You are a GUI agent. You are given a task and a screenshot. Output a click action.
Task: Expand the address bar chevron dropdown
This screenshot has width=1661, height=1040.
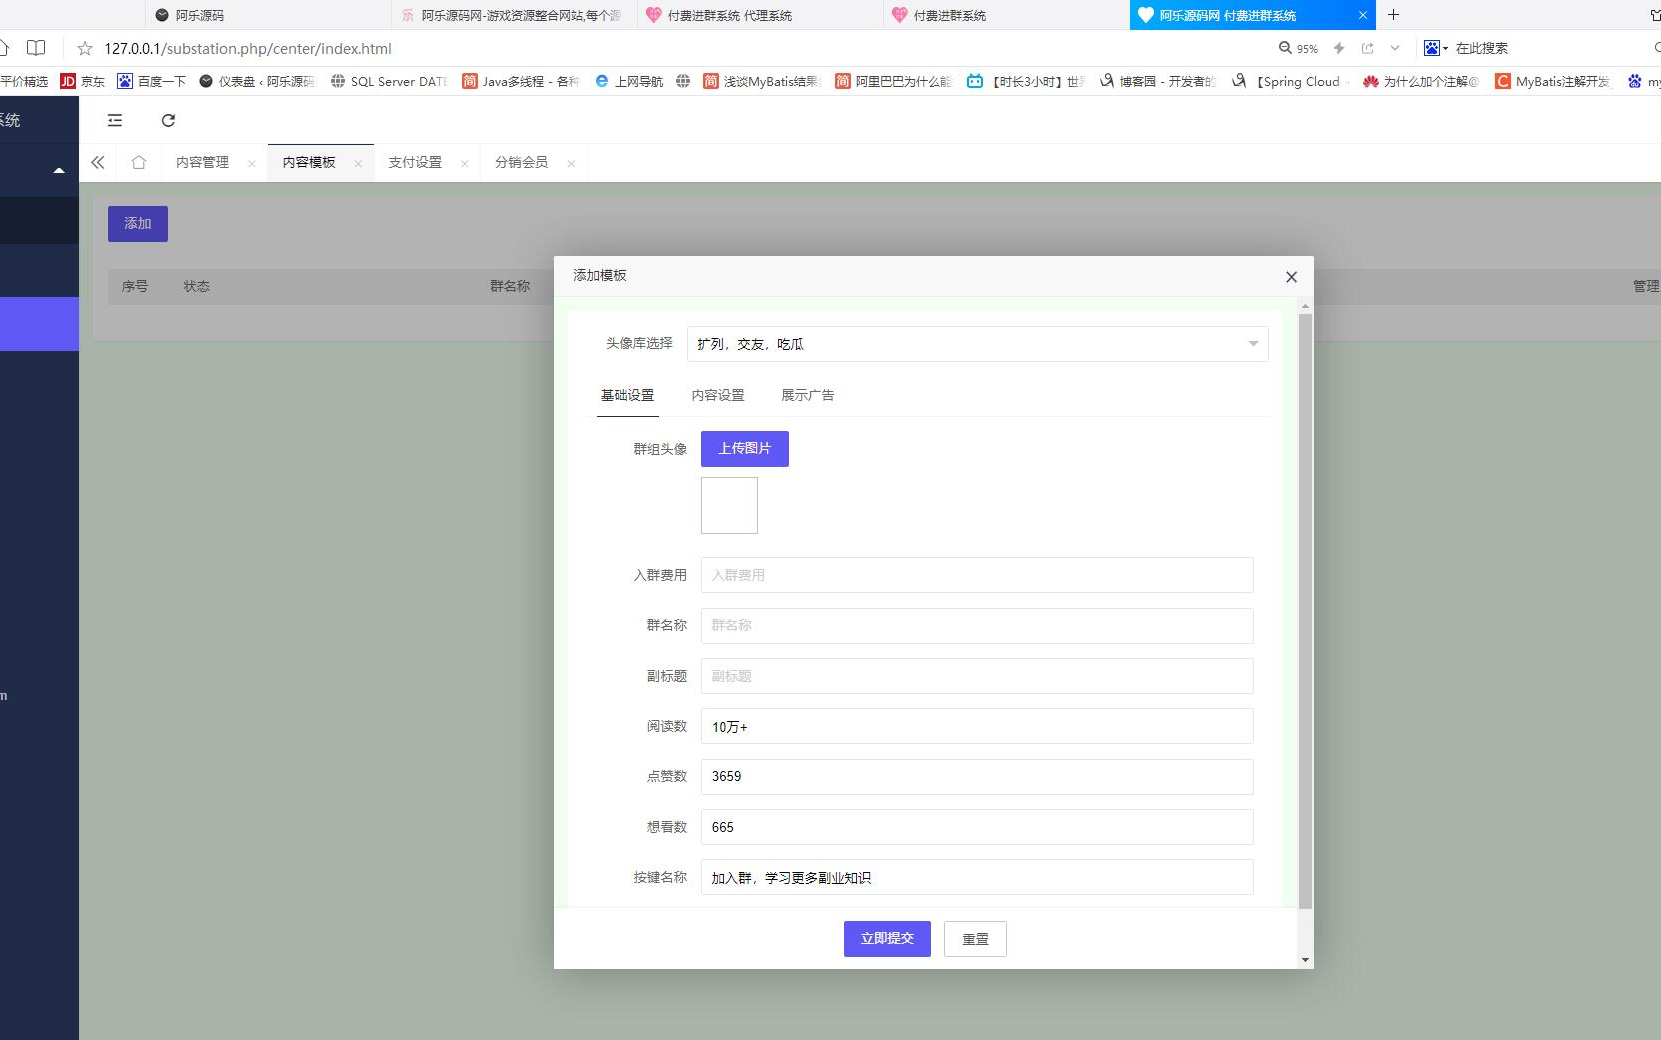[1395, 48]
